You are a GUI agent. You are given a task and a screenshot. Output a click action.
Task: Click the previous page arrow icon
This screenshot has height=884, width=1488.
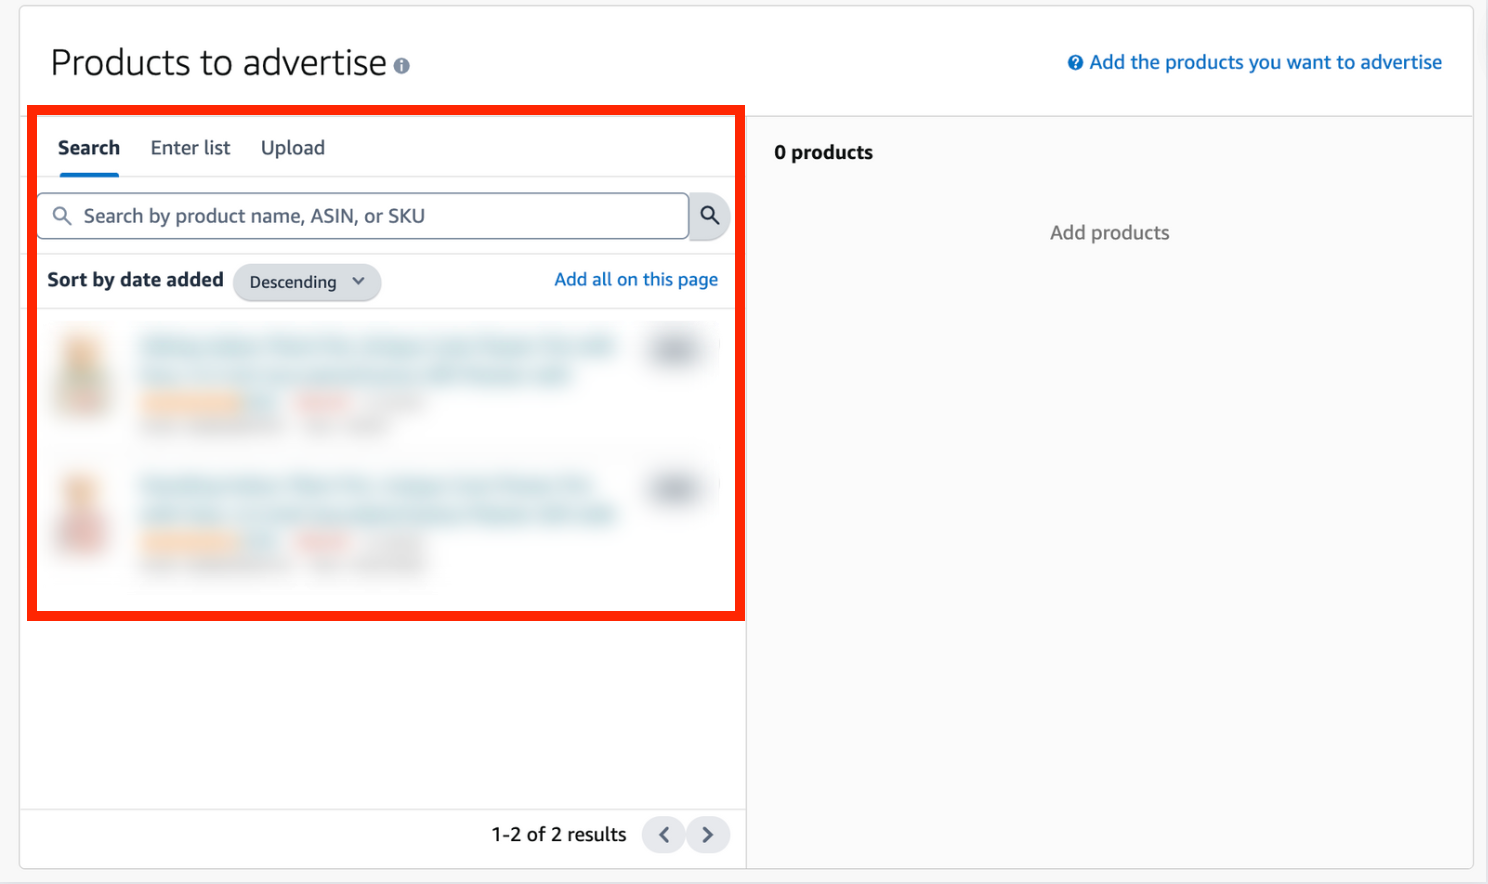(x=663, y=834)
